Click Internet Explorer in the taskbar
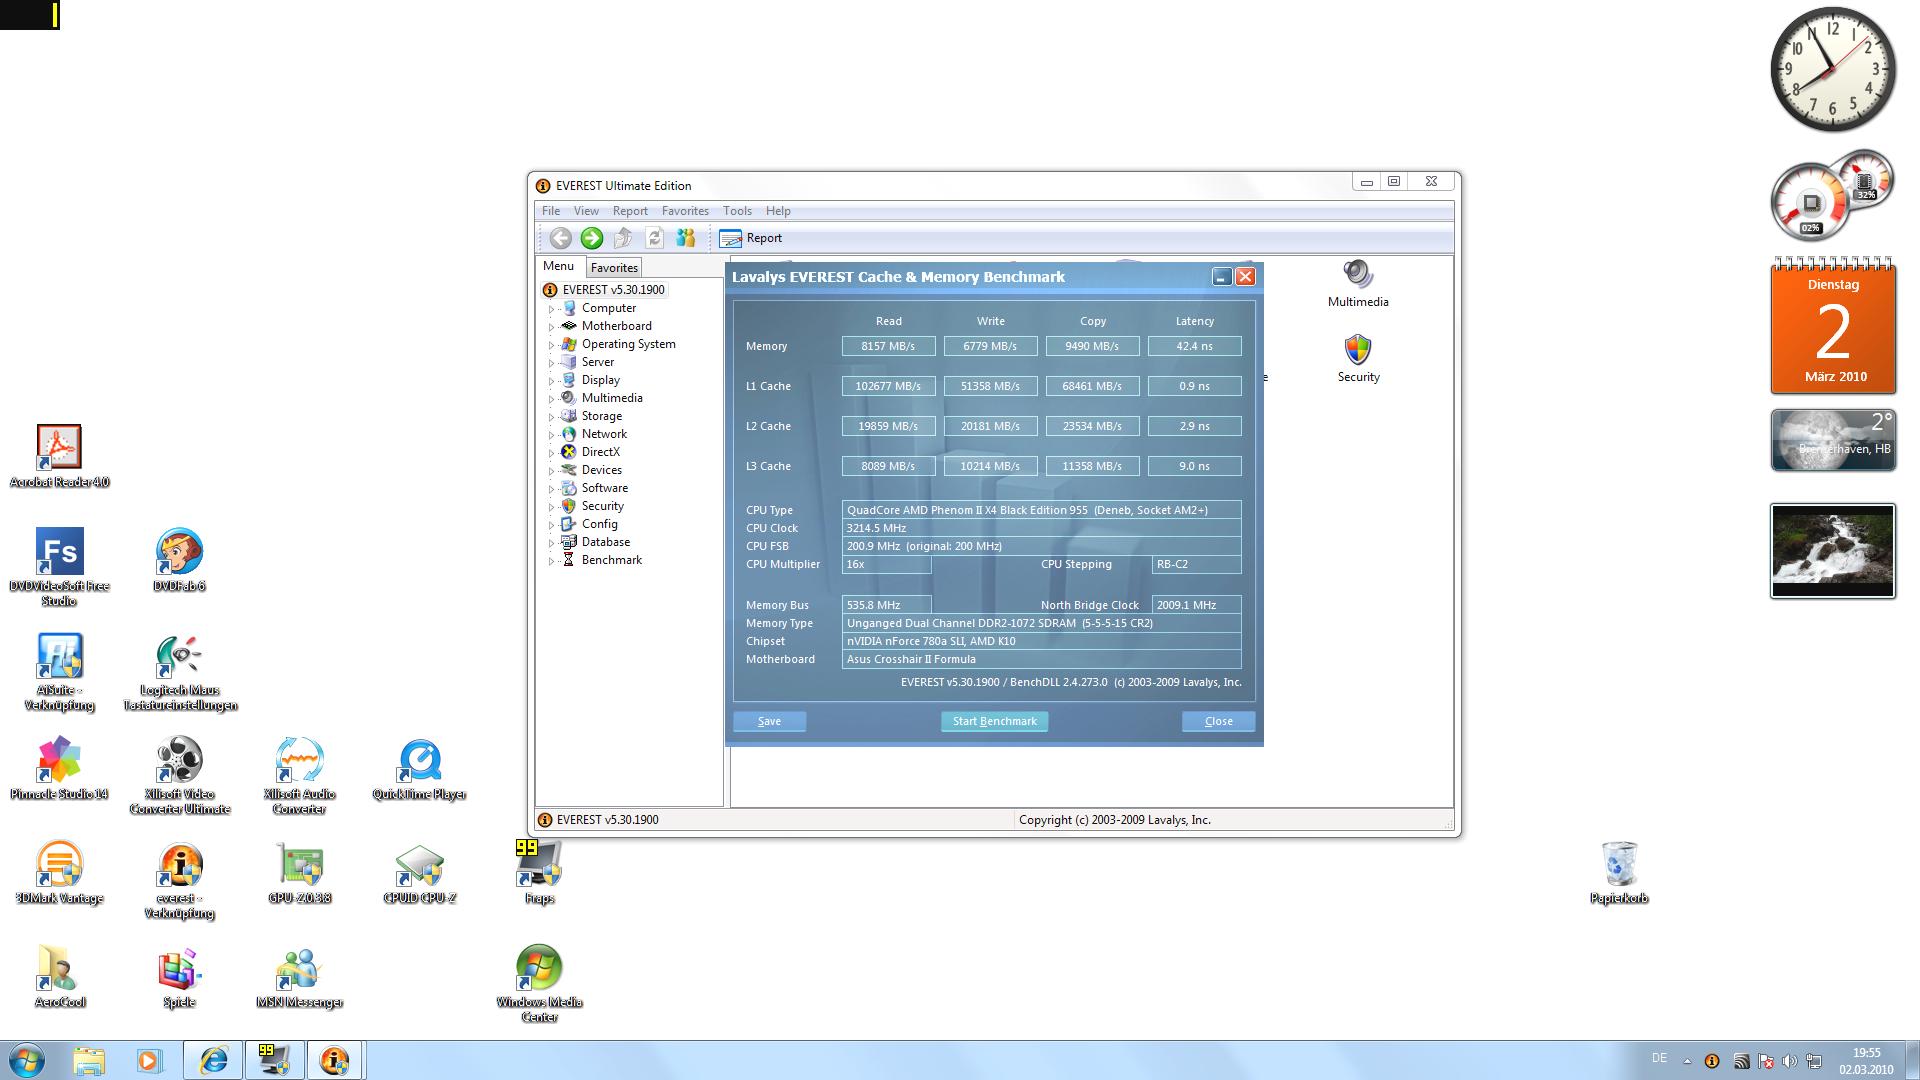Image resolution: width=1920 pixels, height=1080 pixels. click(x=213, y=1060)
